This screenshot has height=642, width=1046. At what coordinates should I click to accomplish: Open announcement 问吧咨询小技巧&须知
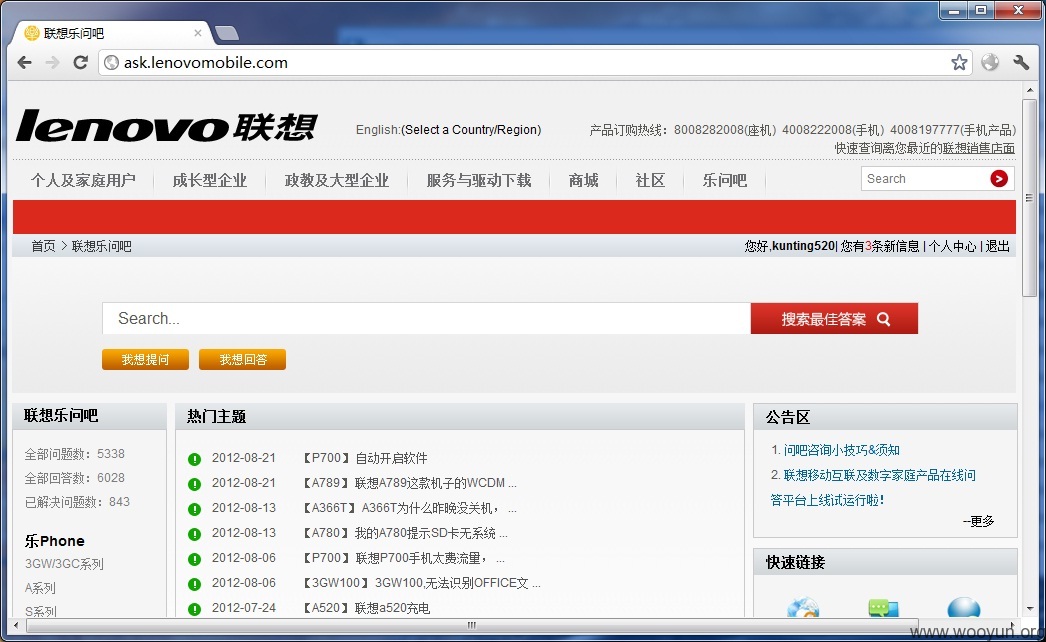[841, 450]
